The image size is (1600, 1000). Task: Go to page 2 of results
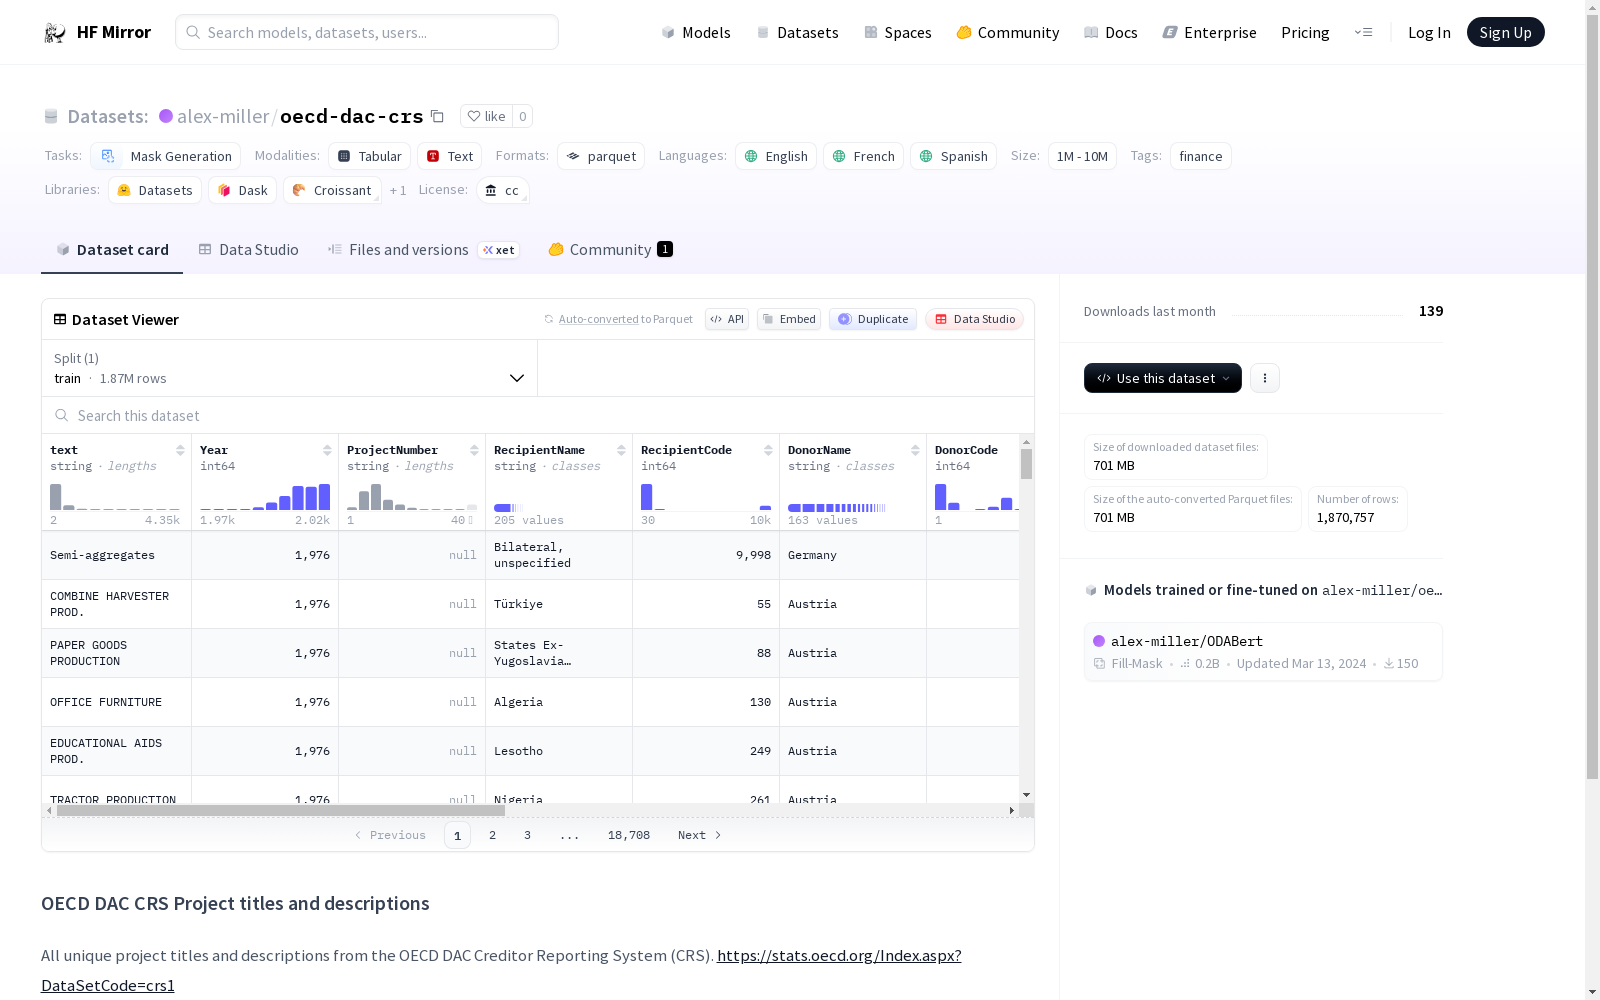tap(492, 835)
